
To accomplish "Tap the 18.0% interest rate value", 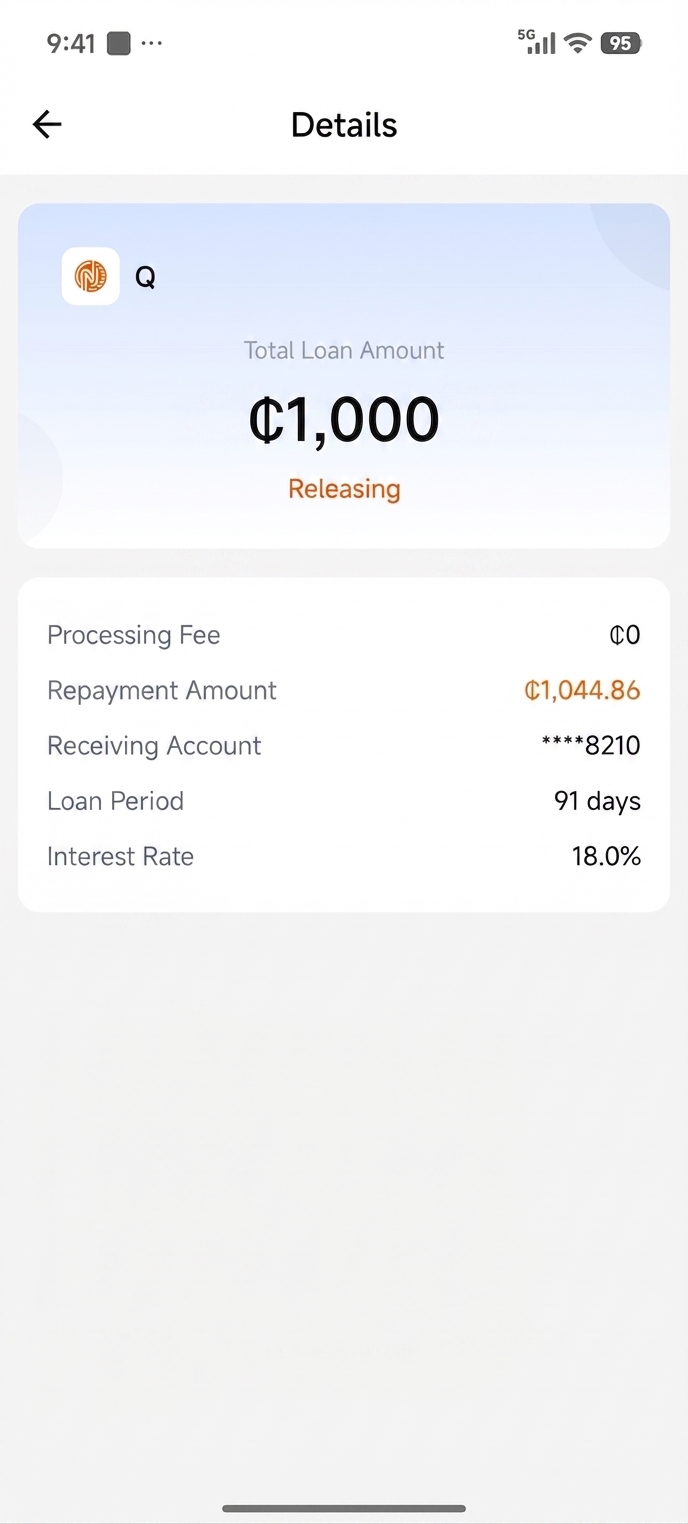I will pos(606,856).
